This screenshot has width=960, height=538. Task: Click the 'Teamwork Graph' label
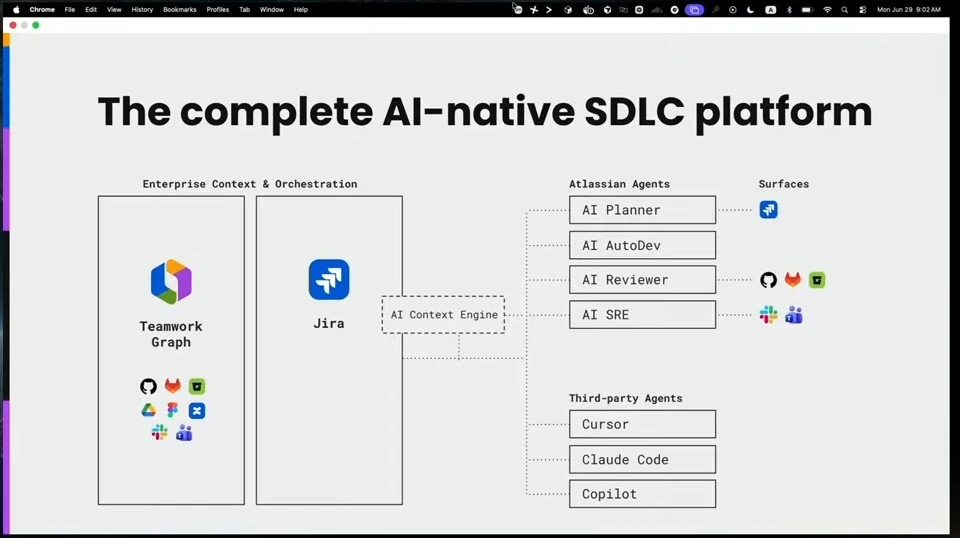171,334
